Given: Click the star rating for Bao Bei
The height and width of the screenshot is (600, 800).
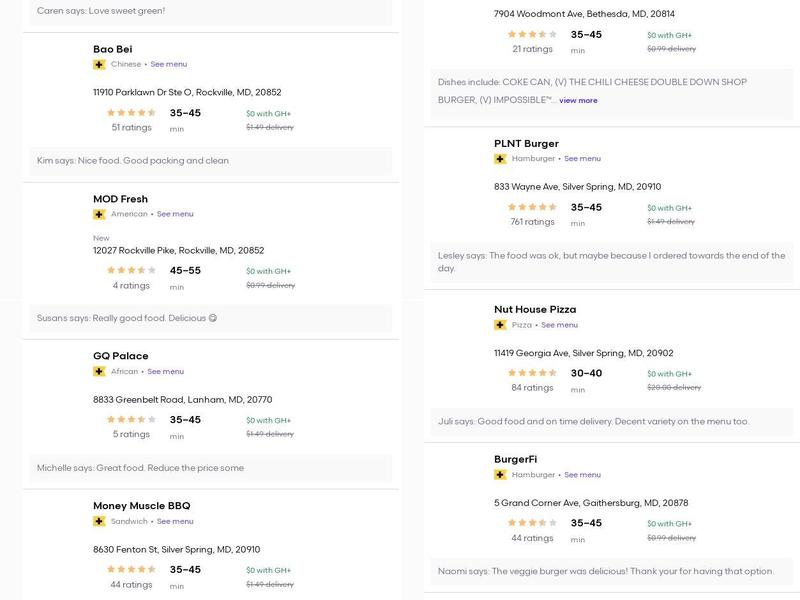Looking at the screenshot, I should point(131,113).
